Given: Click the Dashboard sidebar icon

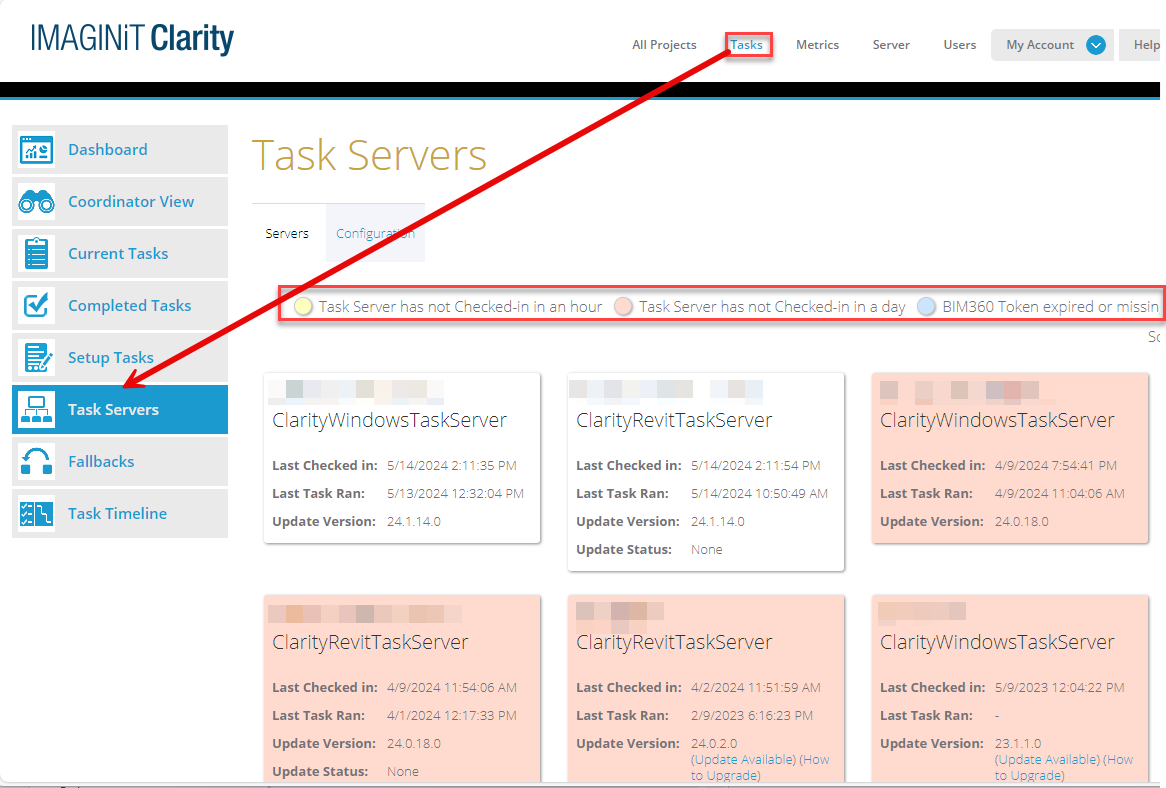Looking at the screenshot, I should click(x=37, y=150).
